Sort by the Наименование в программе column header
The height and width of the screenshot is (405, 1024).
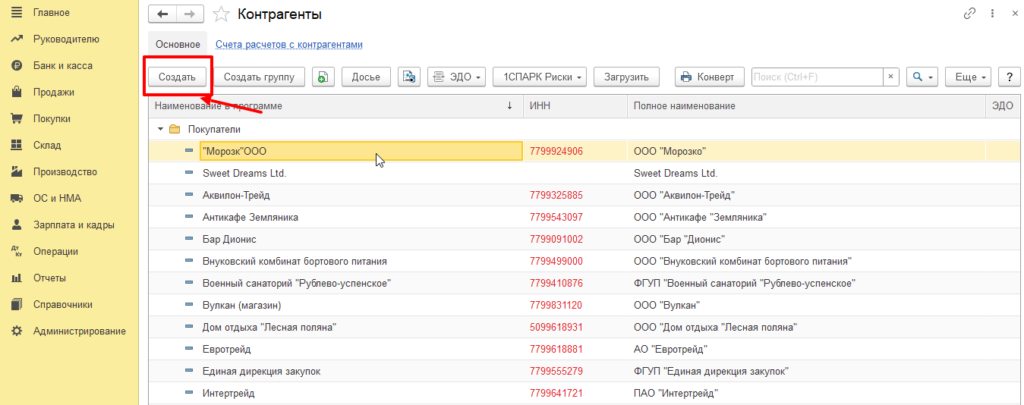tap(330, 106)
